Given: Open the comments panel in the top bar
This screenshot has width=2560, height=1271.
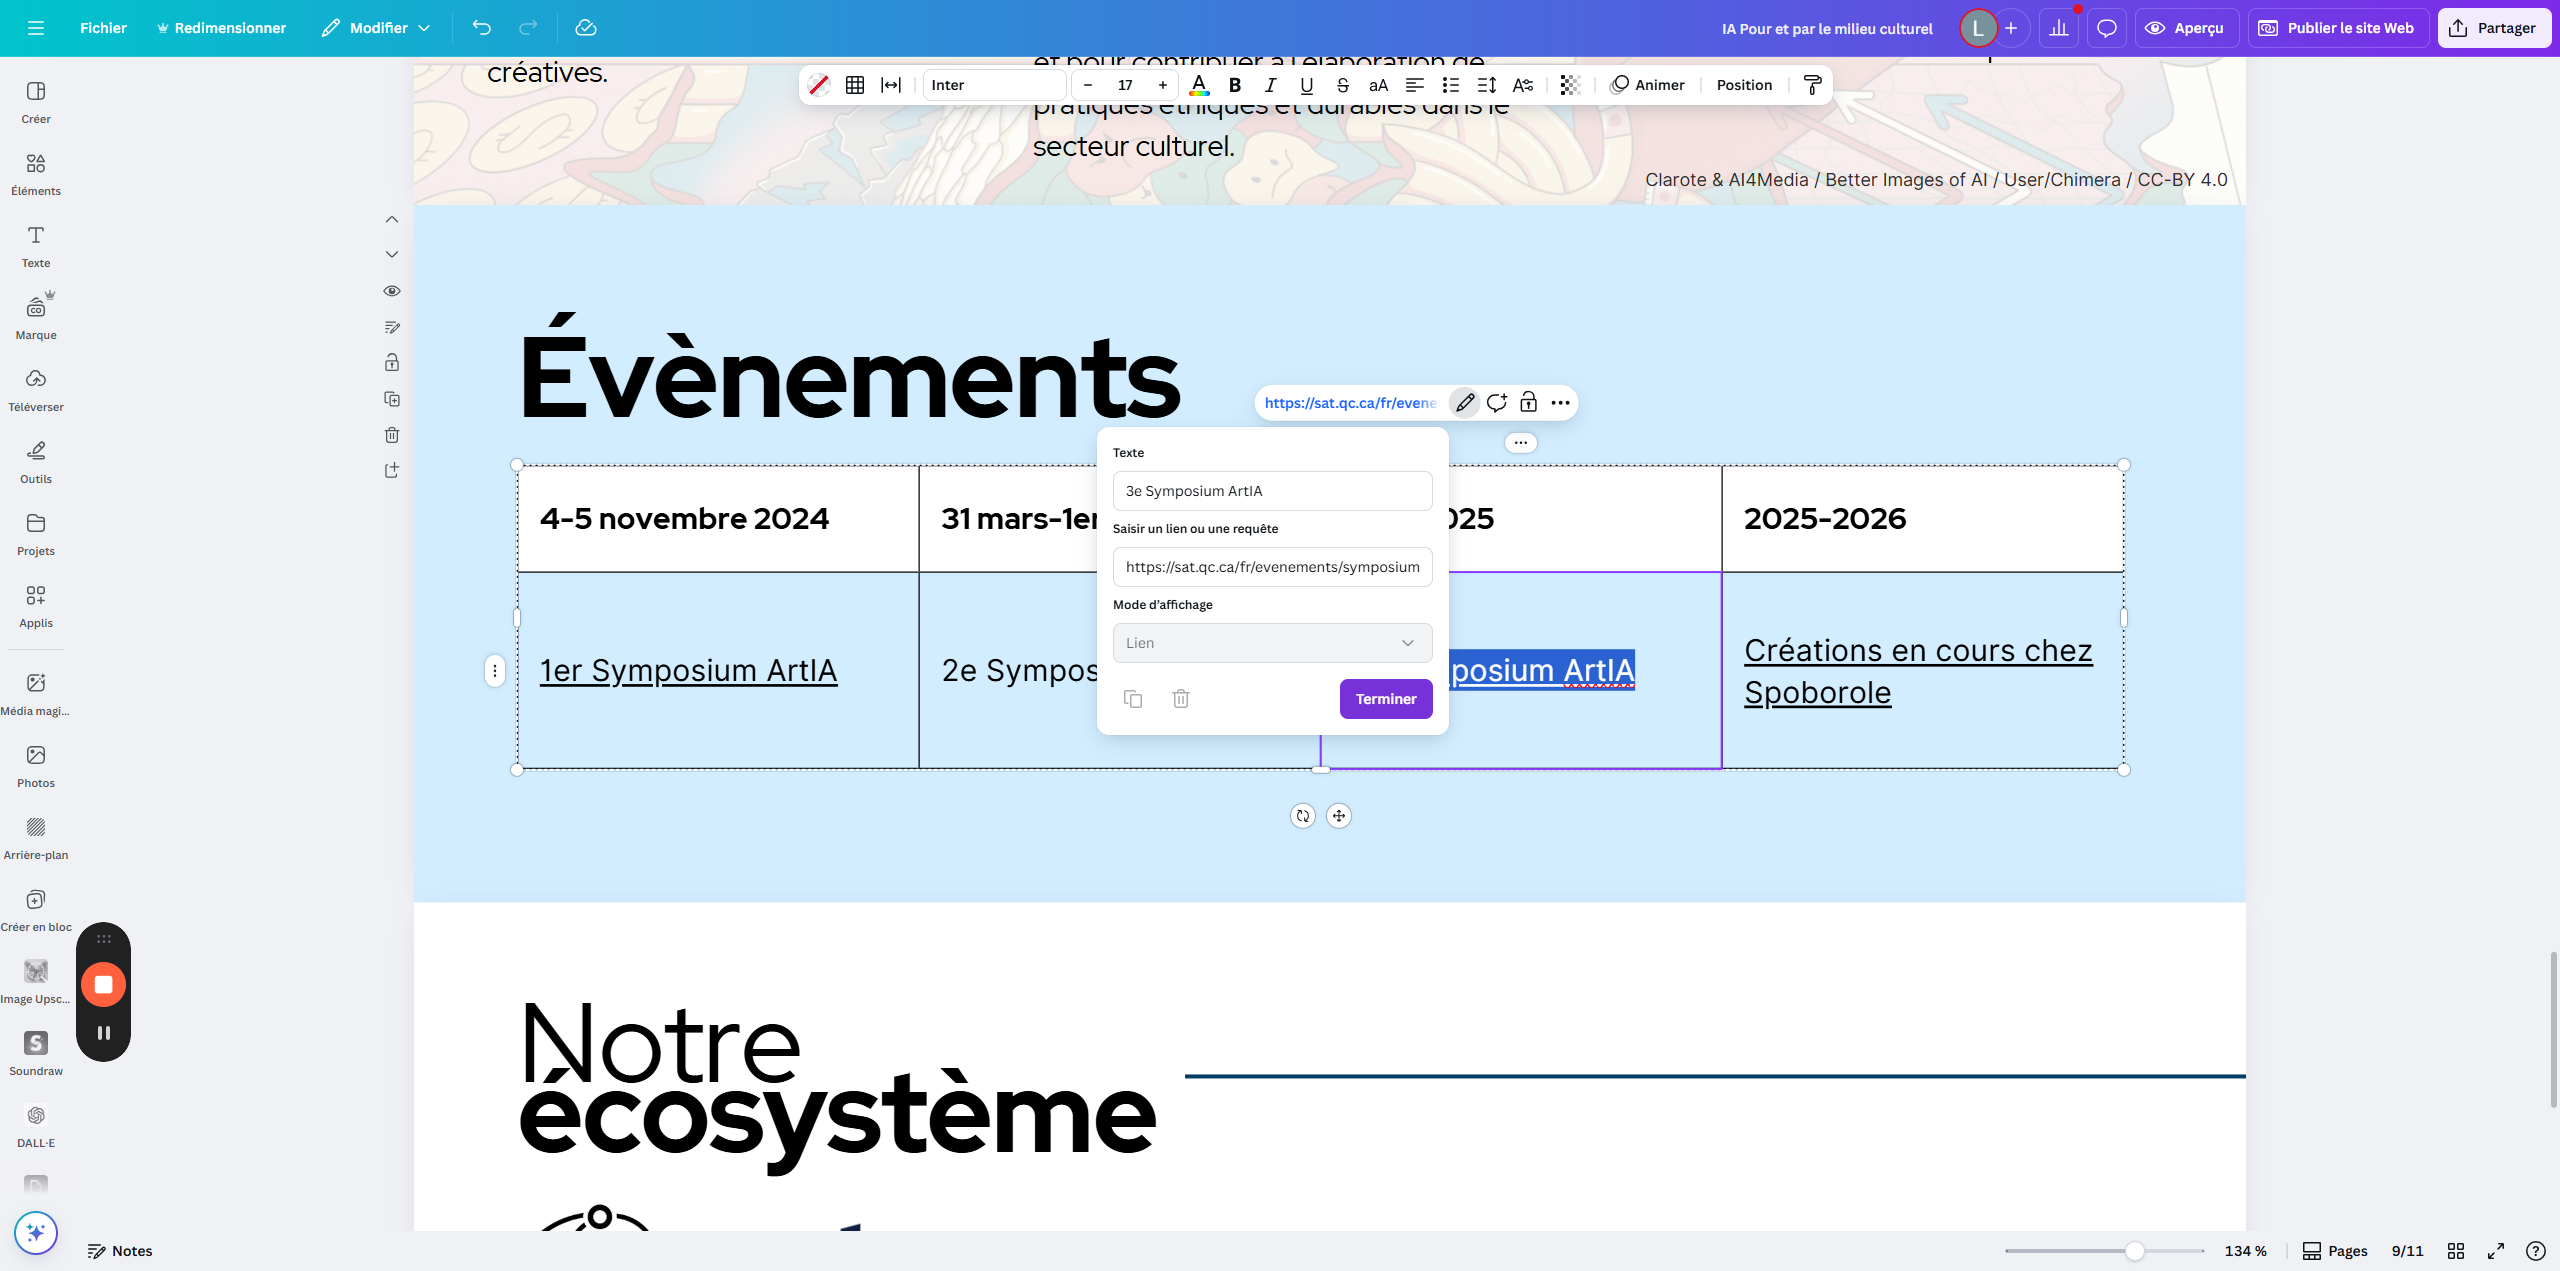Looking at the screenshot, I should pos(2106,28).
